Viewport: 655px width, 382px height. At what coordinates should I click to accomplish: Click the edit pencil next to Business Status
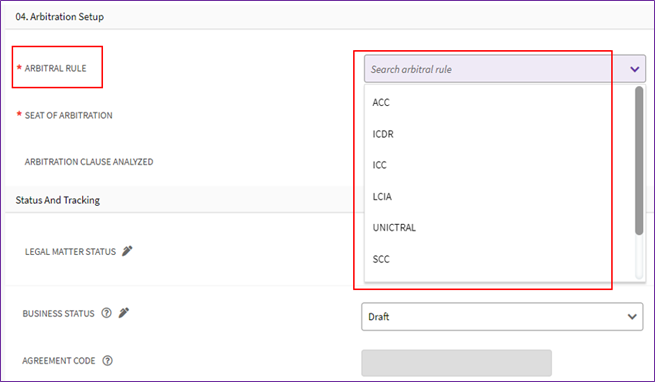(x=124, y=313)
